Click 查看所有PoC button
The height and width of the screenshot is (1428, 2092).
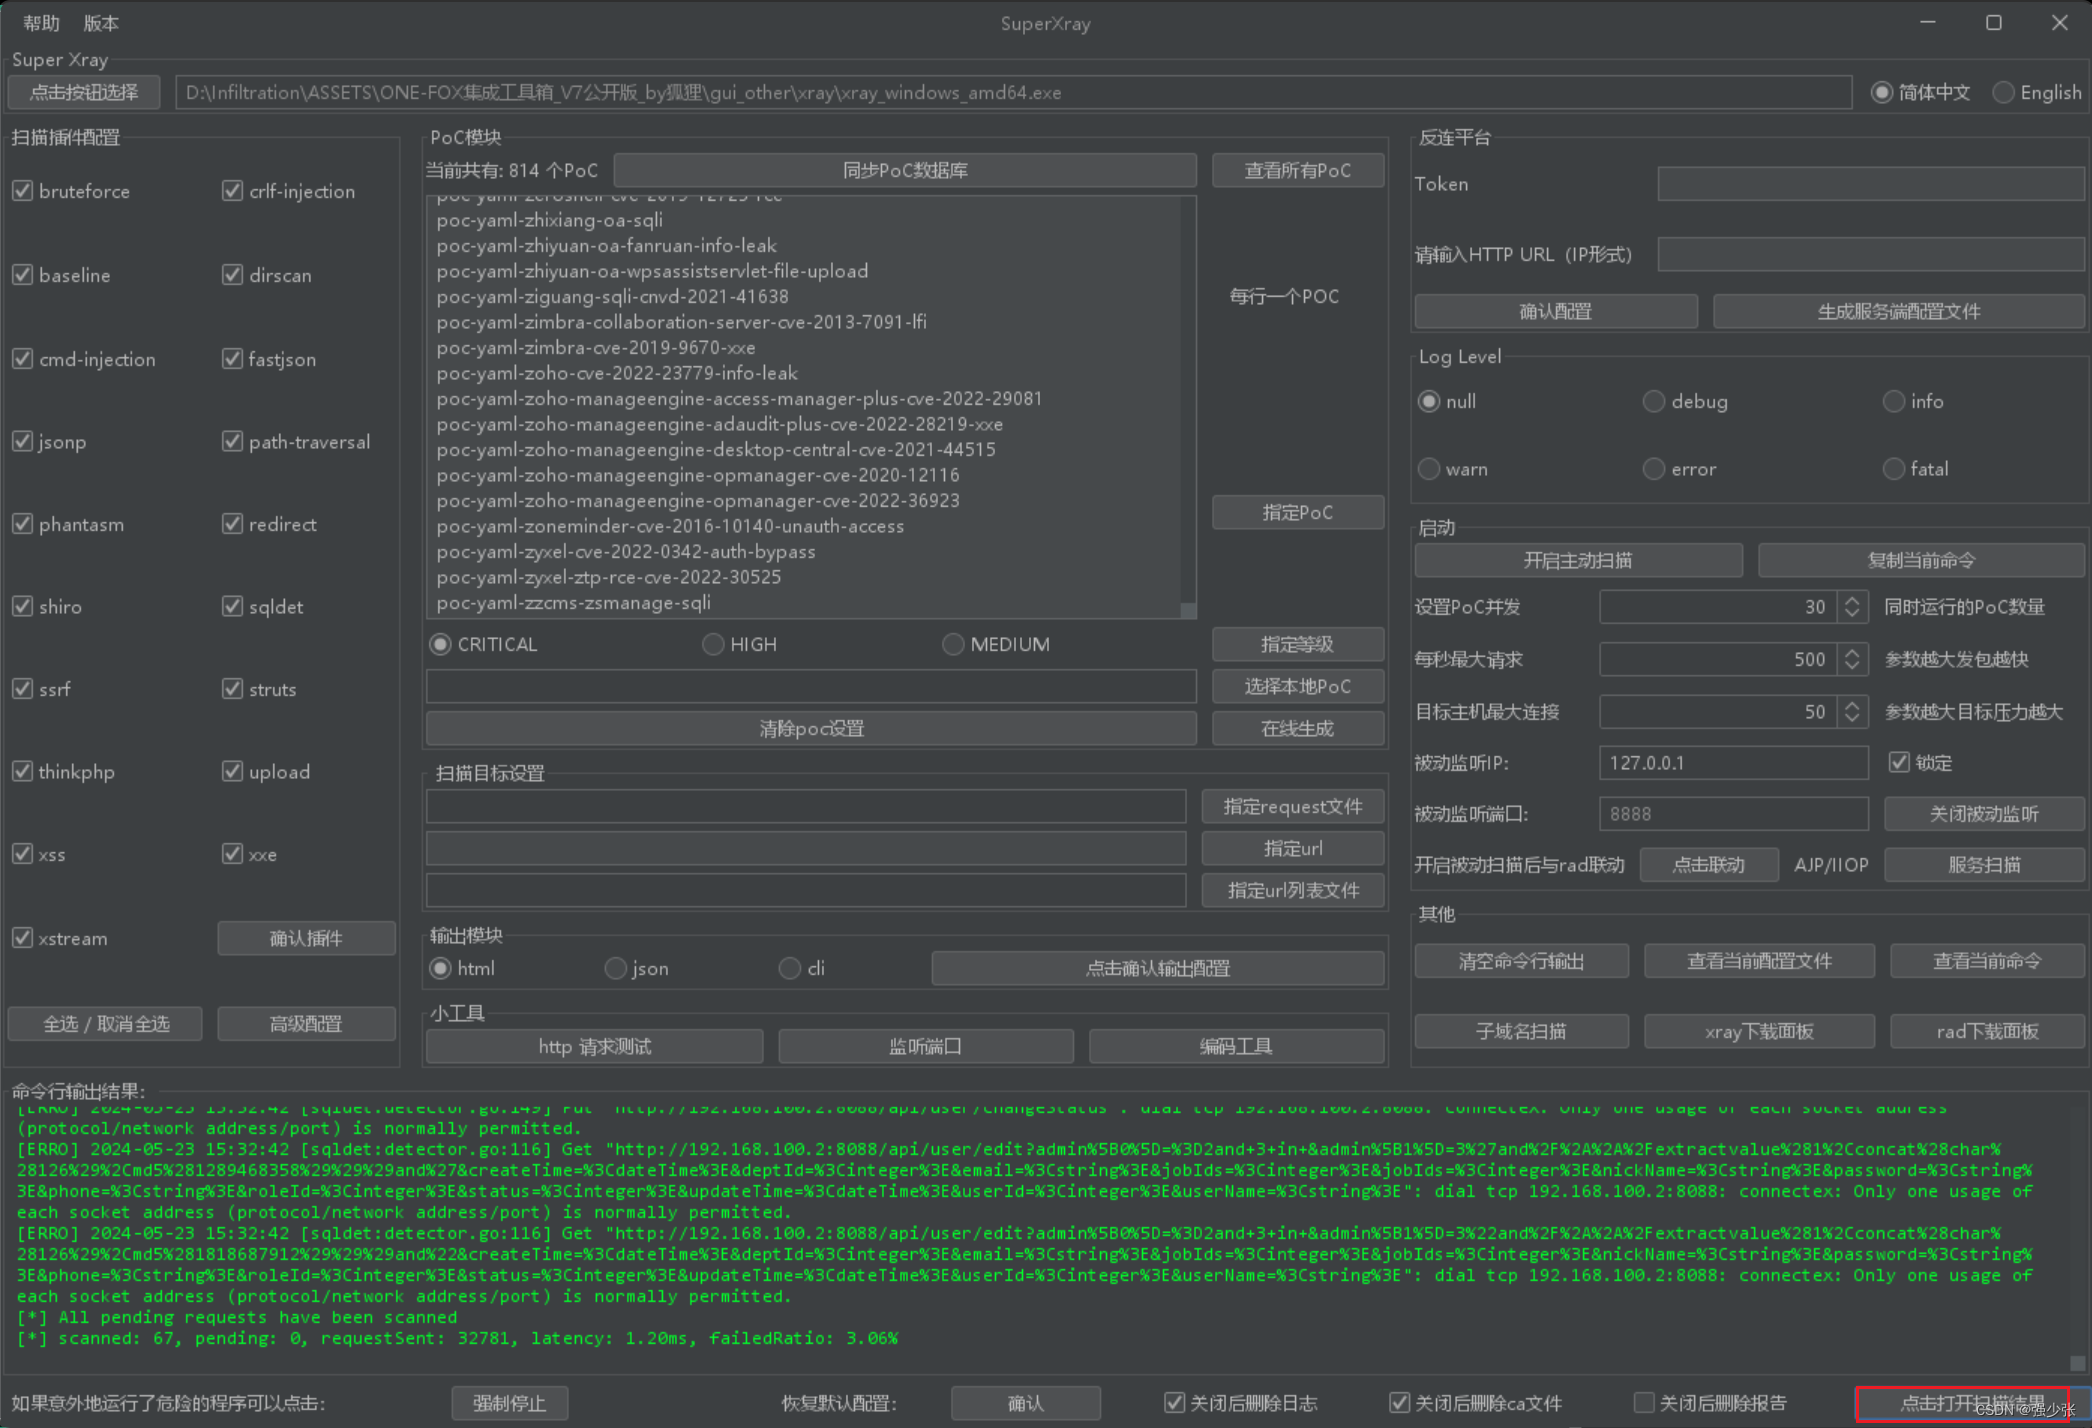[1298, 170]
